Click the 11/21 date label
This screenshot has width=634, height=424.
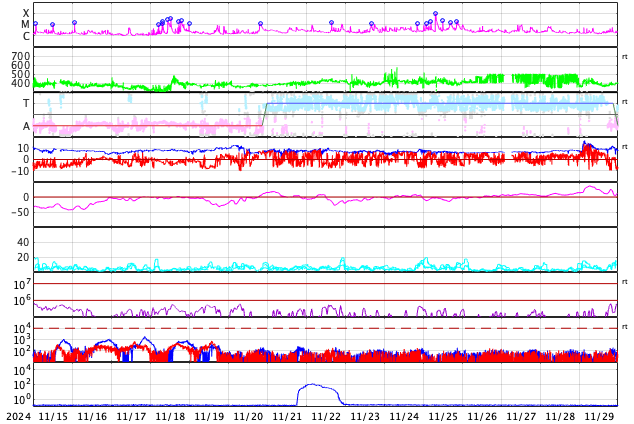coord(287,417)
